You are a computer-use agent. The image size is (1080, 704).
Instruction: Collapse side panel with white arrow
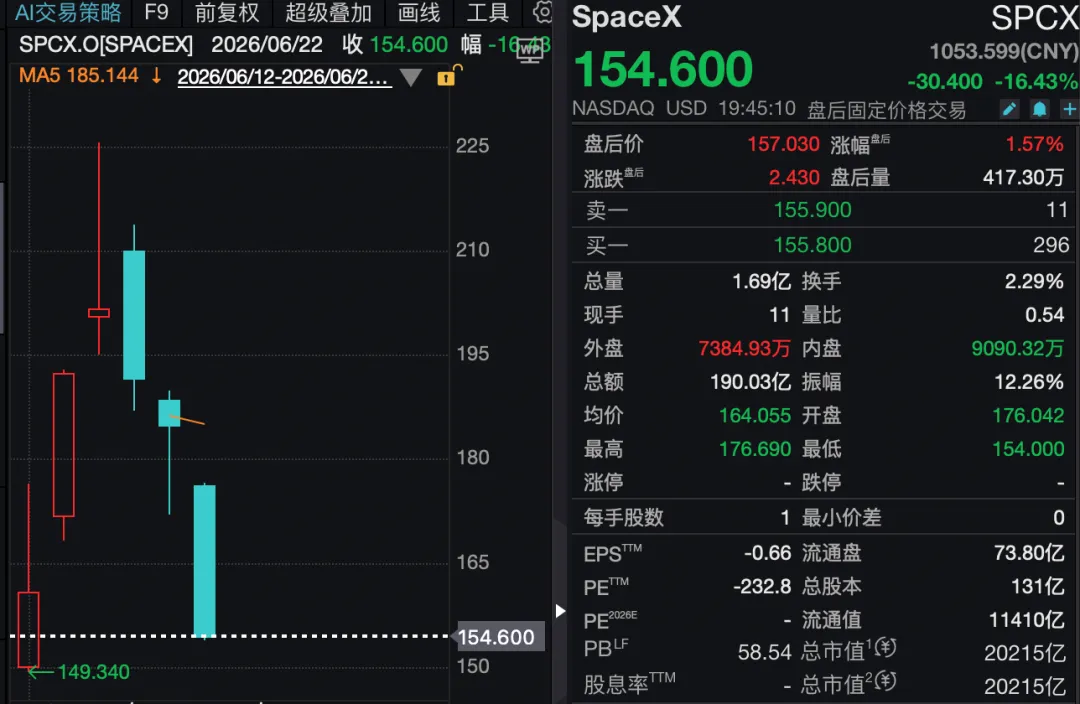[560, 611]
